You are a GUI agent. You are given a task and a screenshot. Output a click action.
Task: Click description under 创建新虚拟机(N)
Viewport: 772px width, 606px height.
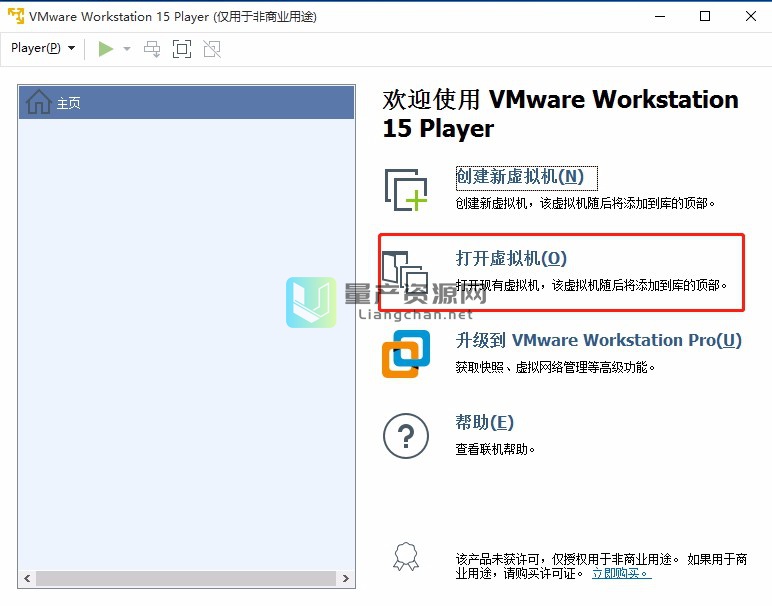[585, 203]
